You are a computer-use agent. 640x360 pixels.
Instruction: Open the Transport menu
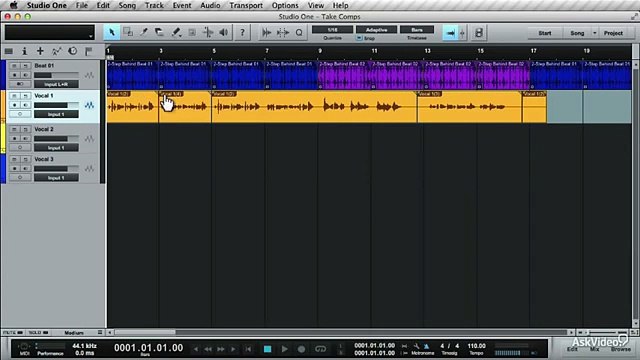point(246,5)
